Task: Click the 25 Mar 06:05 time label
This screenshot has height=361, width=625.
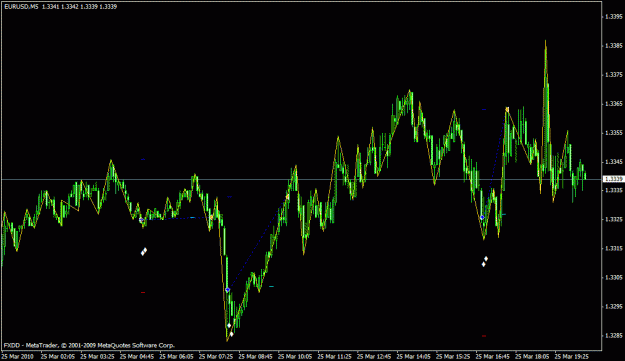Action: (x=176, y=357)
